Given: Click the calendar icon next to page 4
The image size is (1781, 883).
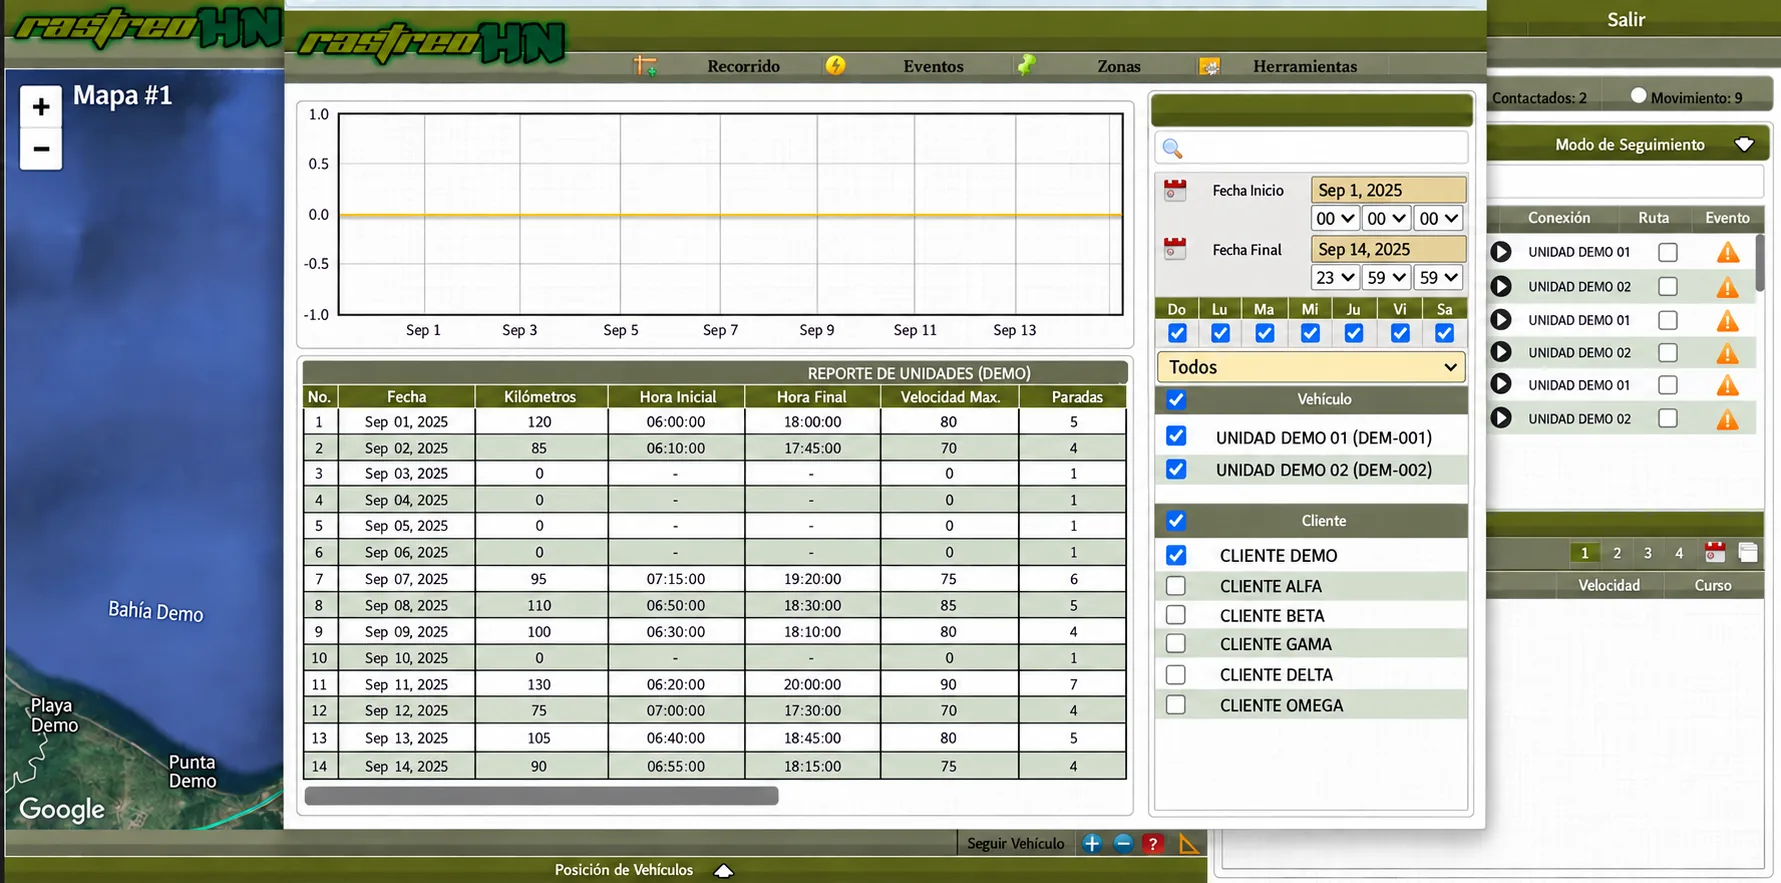Looking at the screenshot, I should point(1715,552).
